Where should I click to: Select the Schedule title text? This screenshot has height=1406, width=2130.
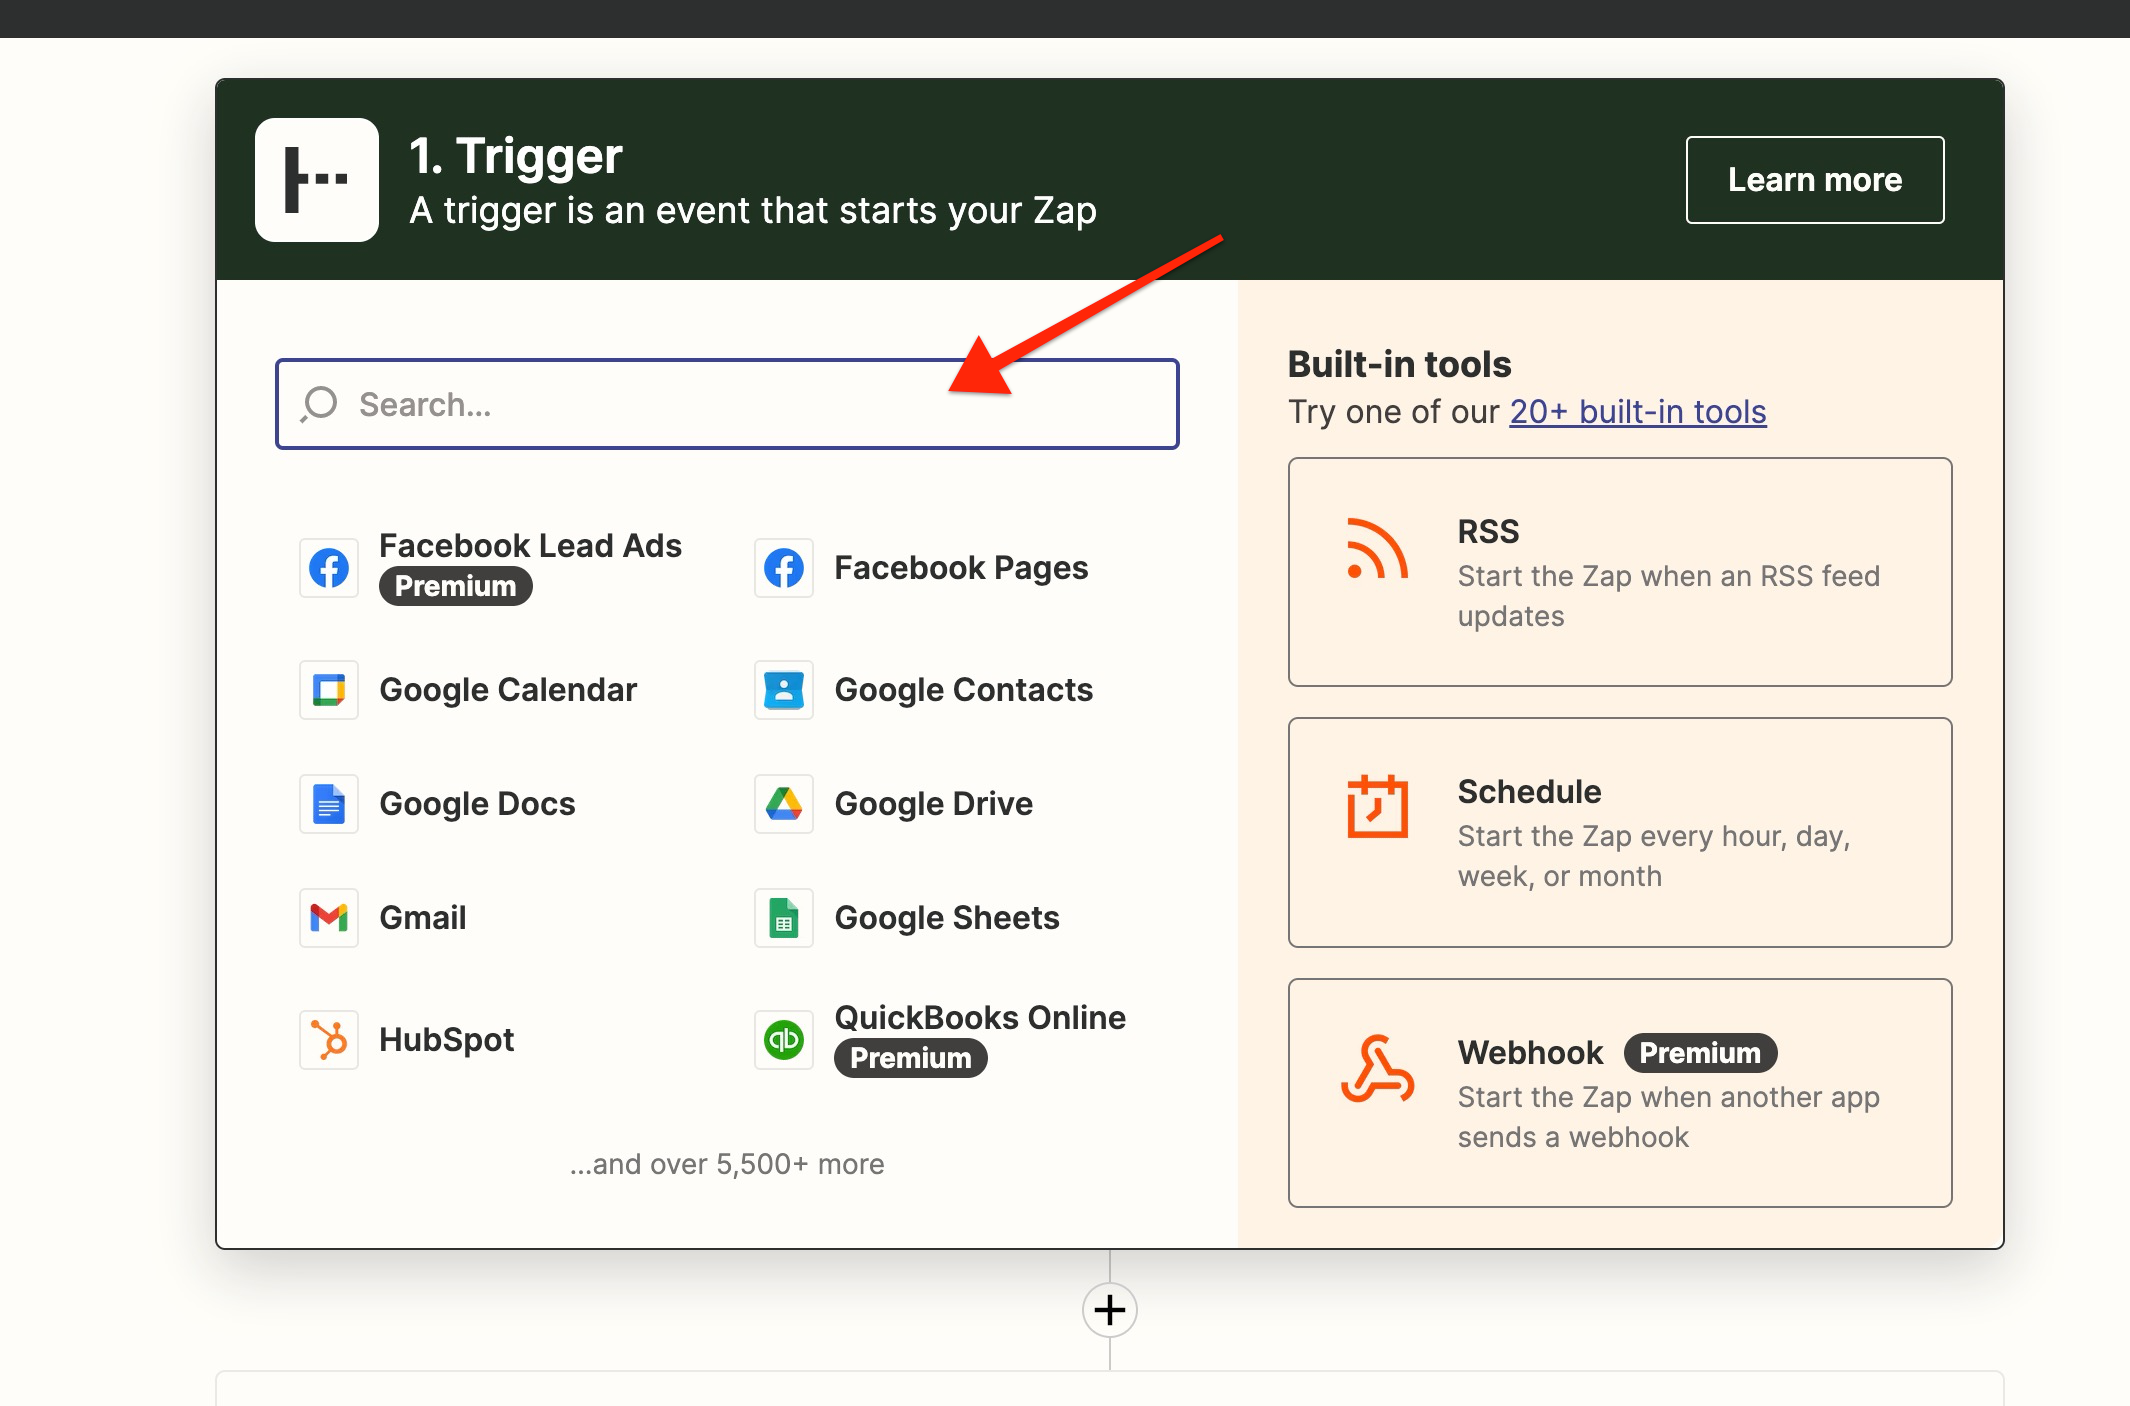pos(1529,792)
